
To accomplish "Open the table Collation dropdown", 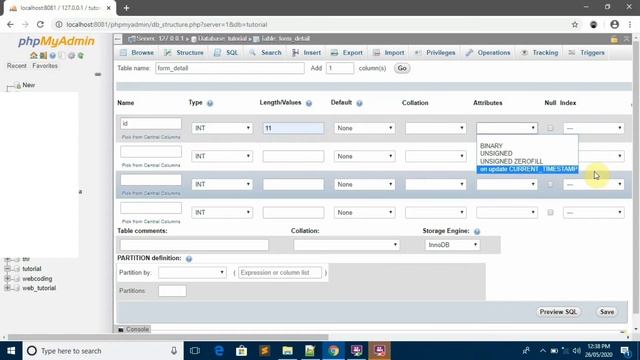I will tap(346, 245).
